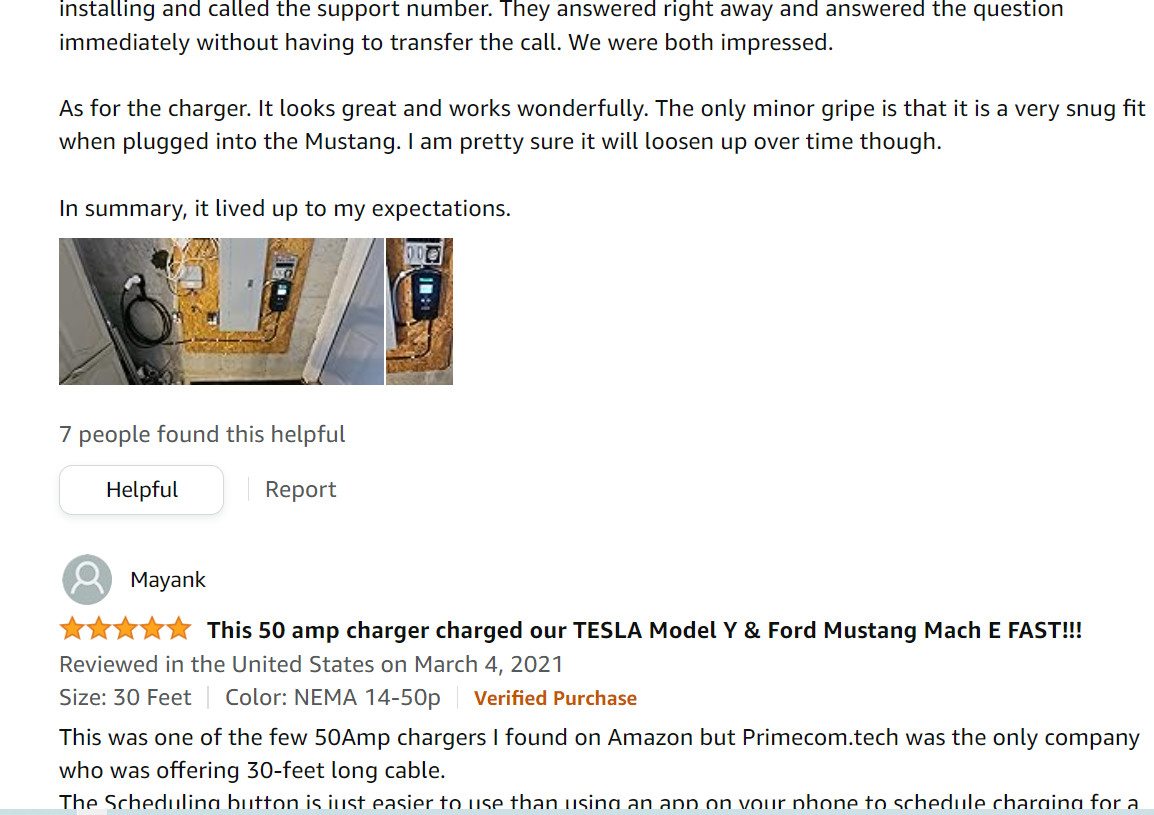
Task: Click the third star of Mayank's rating
Action: click(125, 629)
